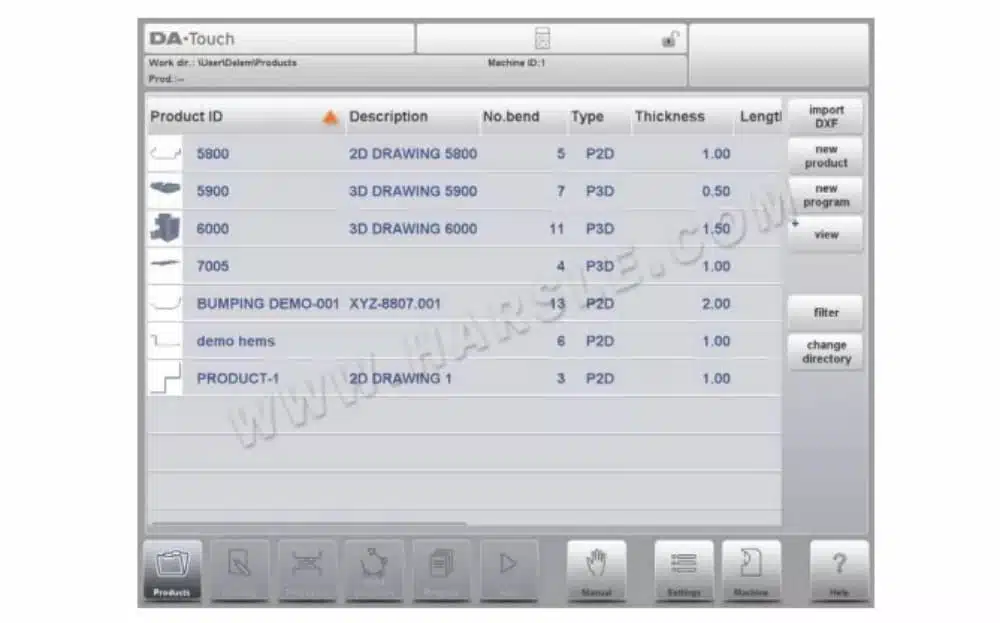The image size is (1000, 623).
Task: Click the padlock key-lock icon
Action: coord(670,40)
